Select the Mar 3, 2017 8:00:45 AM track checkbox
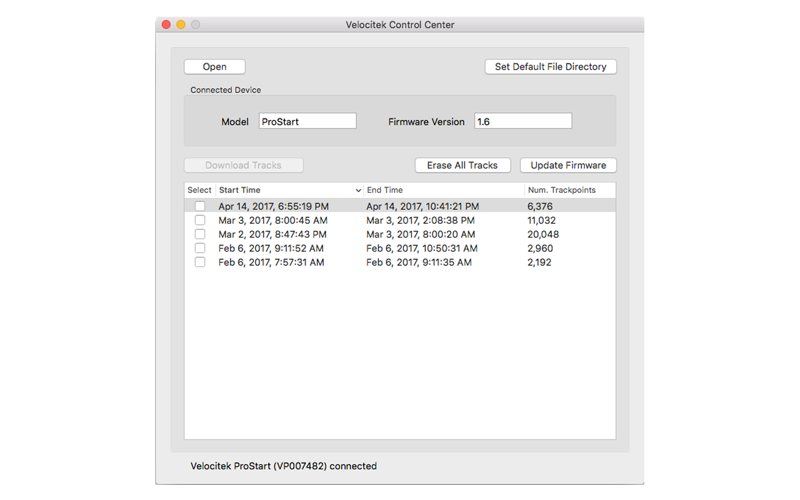The width and height of the screenshot is (800, 500). (x=200, y=220)
